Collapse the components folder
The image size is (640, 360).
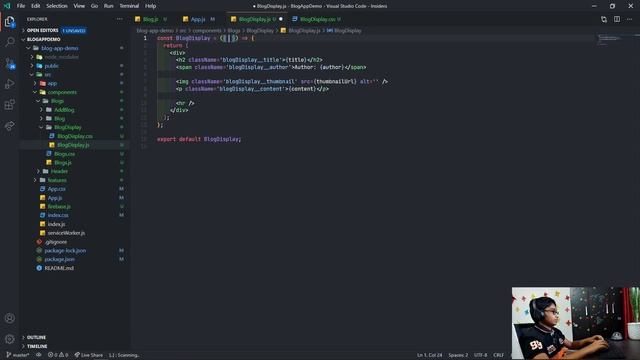[x=62, y=92]
